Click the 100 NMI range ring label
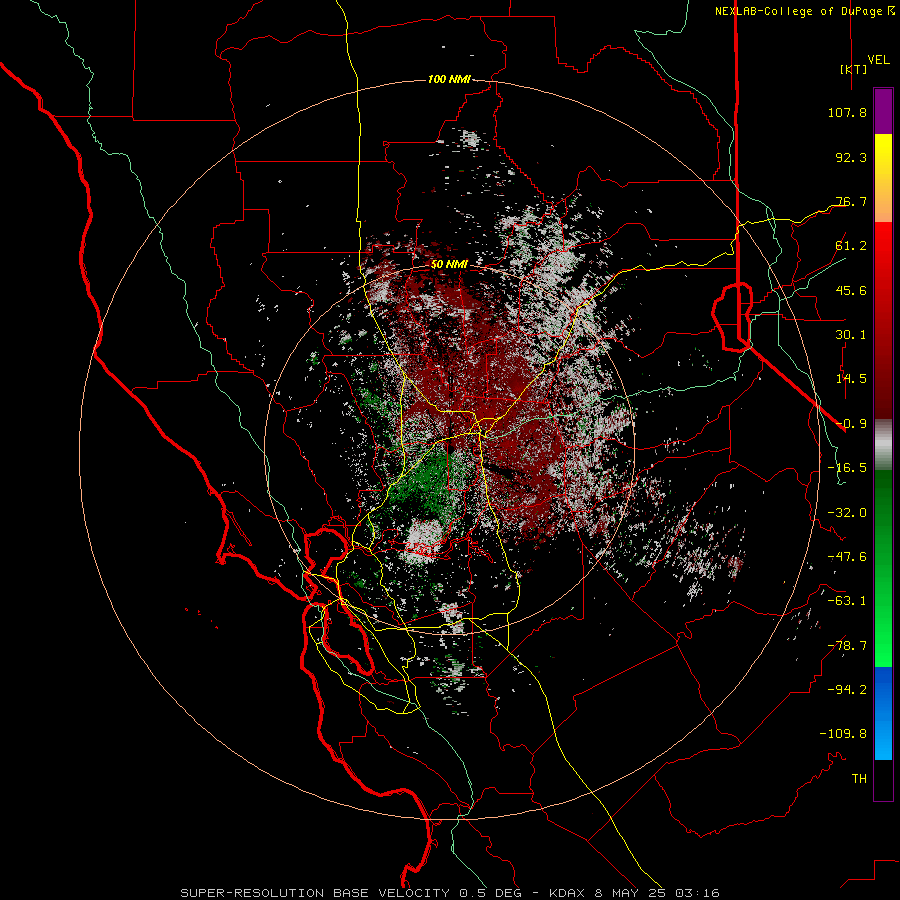The image size is (900, 900). click(x=449, y=79)
